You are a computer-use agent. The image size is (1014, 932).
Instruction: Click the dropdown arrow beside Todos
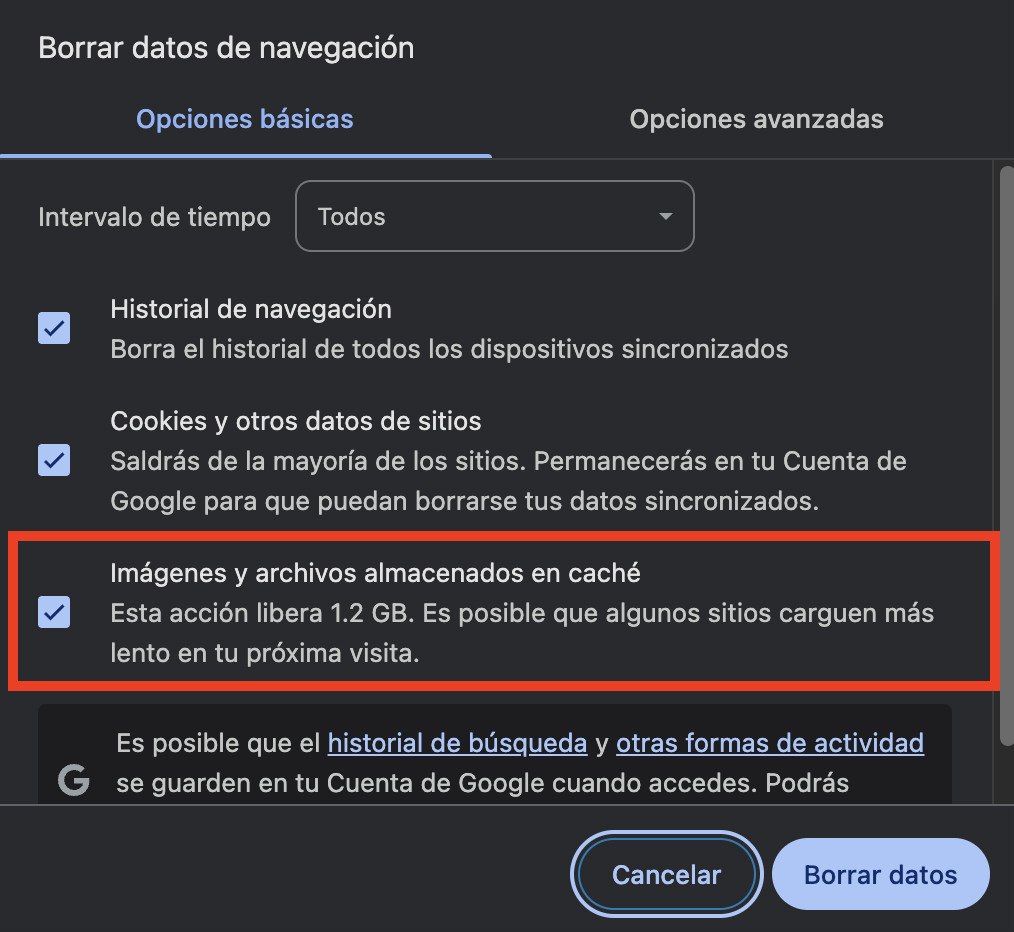(x=664, y=216)
